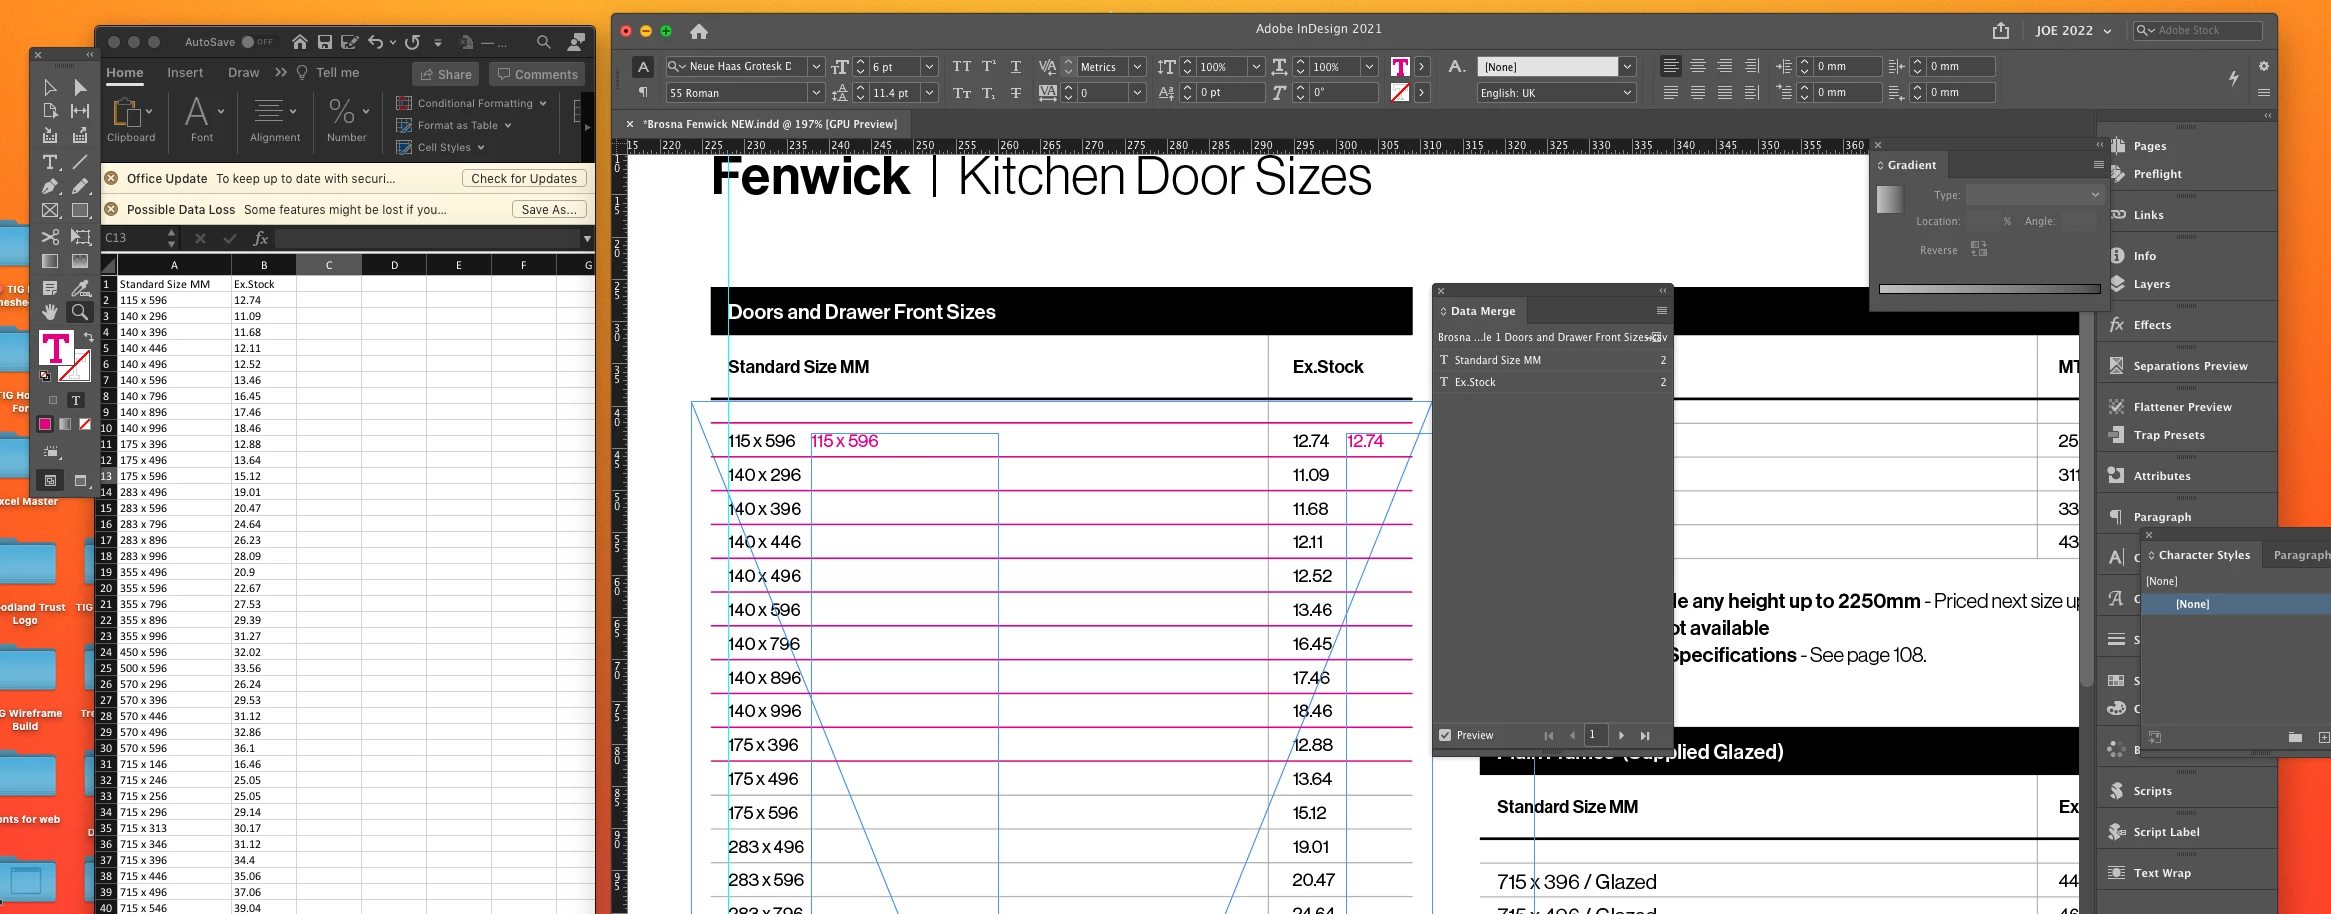Switch to Excel Draw tab
2331x914 pixels.
pos(243,73)
